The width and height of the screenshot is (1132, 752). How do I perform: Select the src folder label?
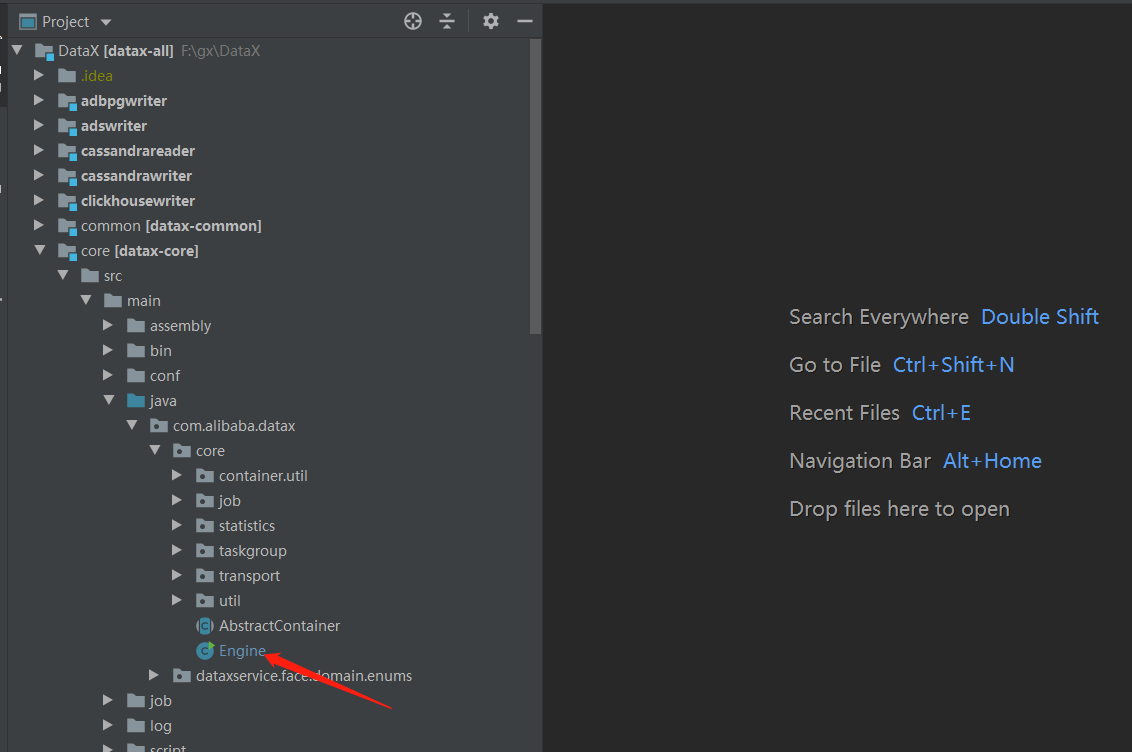[113, 276]
